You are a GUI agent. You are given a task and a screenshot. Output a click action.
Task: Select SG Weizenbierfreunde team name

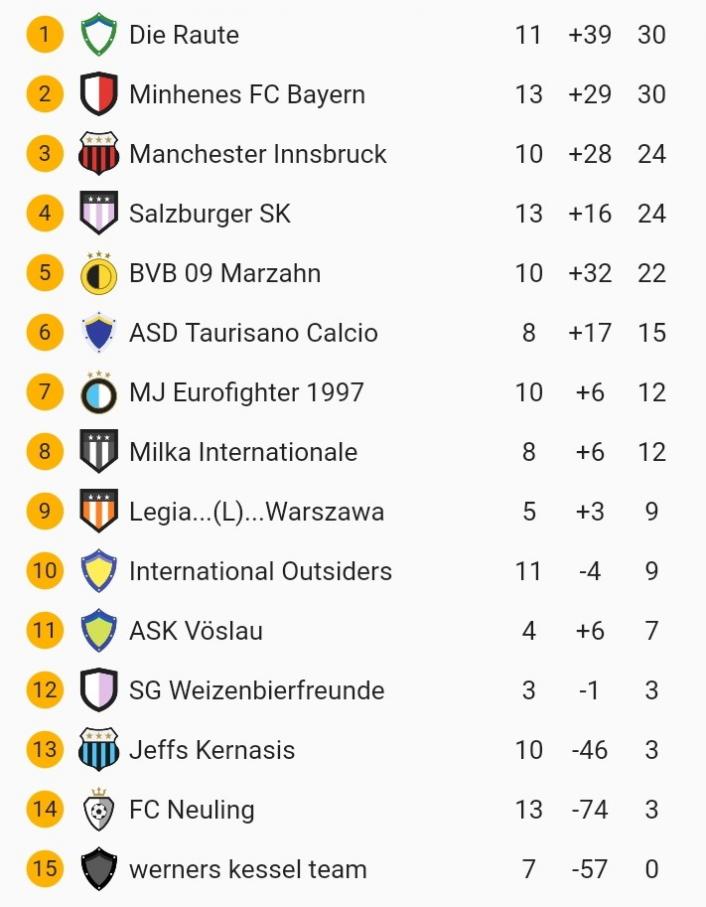(x=256, y=690)
